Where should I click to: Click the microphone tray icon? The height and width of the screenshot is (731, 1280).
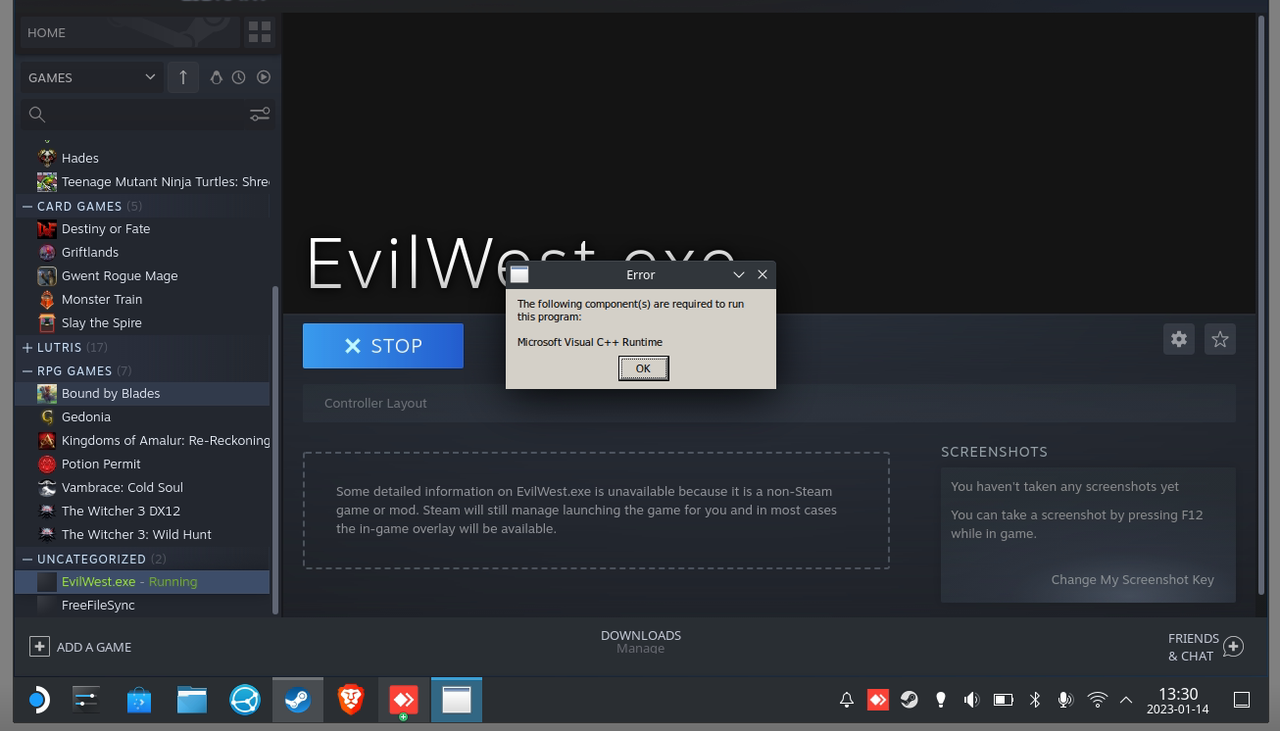[1066, 700]
